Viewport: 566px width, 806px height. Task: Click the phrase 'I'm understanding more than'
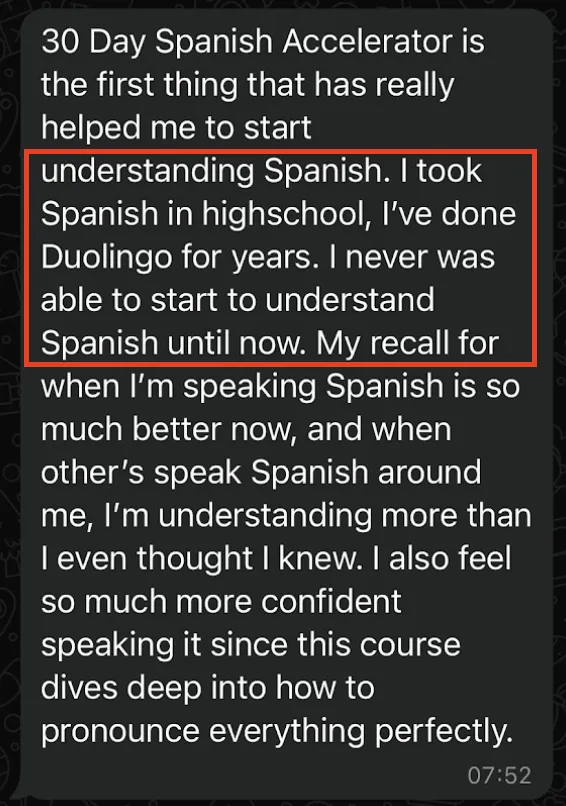click(x=318, y=516)
